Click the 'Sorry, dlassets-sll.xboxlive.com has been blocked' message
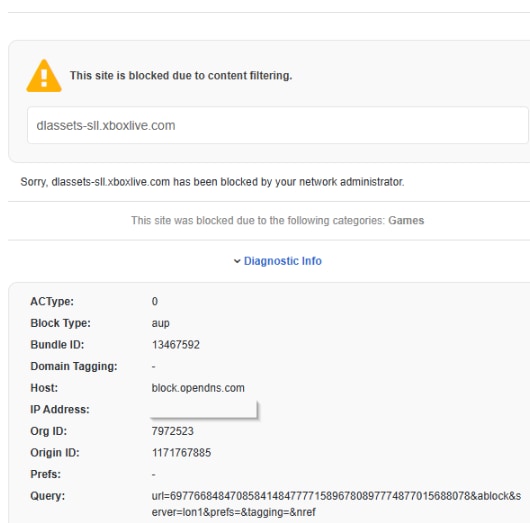 click(212, 182)
